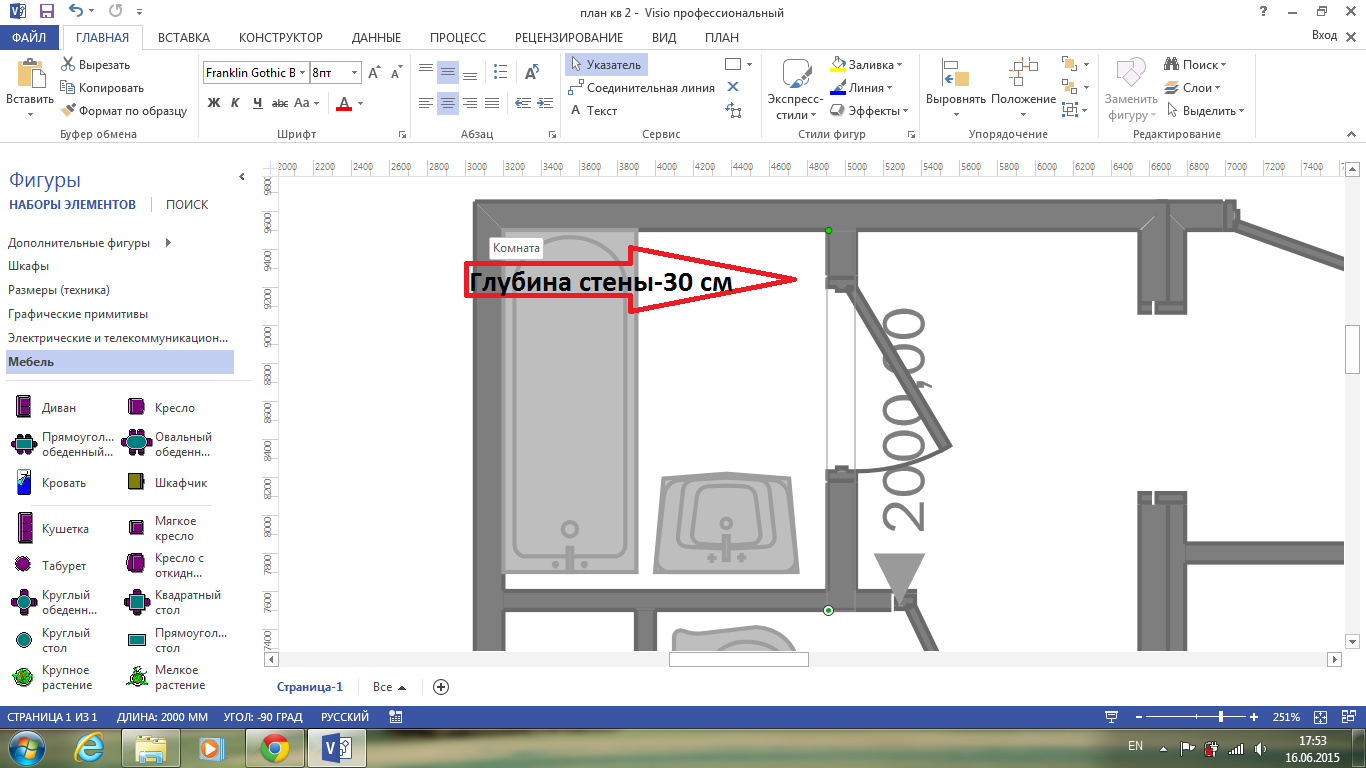Click the Cut (Вырезать) scissors icon
The image size is (1366, 768).
click(69, 64)
